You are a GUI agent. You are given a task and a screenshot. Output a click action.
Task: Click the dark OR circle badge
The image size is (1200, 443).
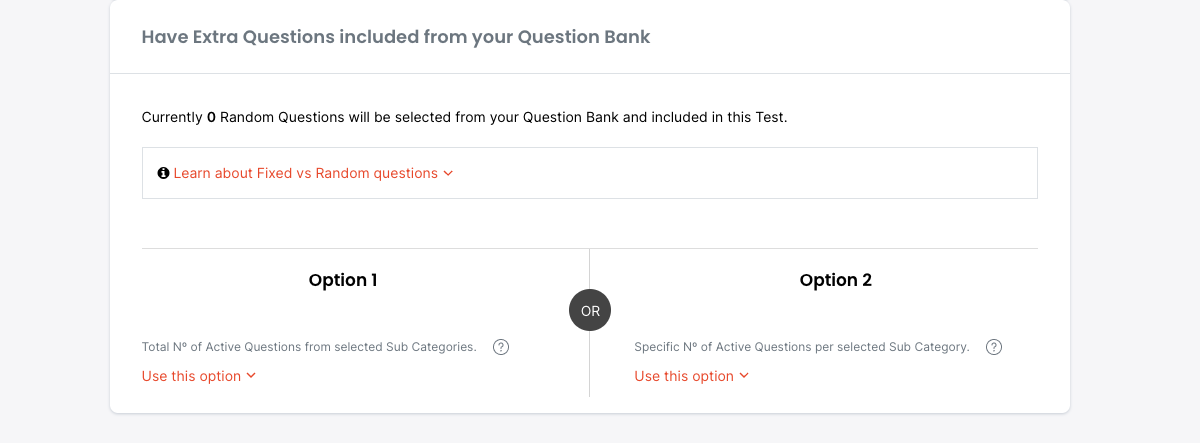[x=590, y=311]
